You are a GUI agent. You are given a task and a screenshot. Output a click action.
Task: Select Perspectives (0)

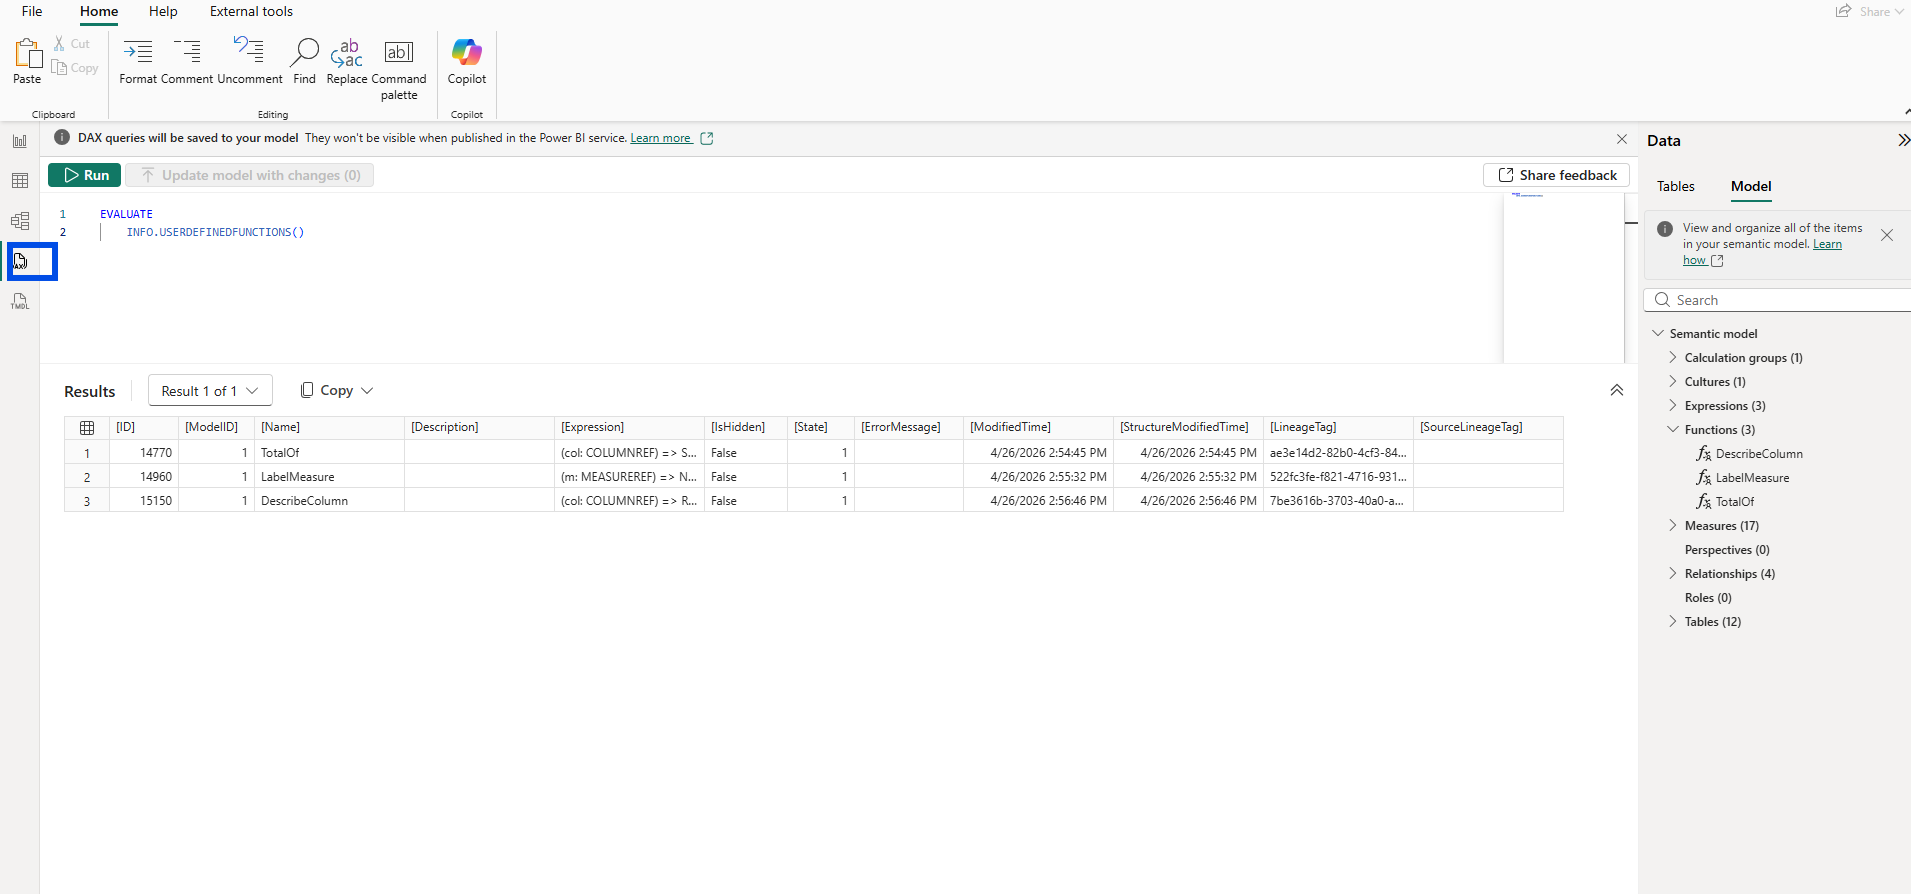pos(1727,550)
